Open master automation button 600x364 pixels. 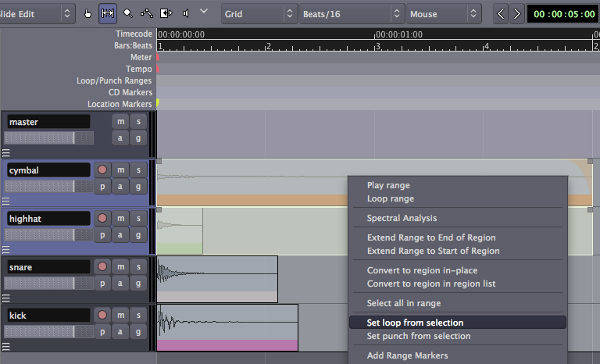(x=121, y=138)
